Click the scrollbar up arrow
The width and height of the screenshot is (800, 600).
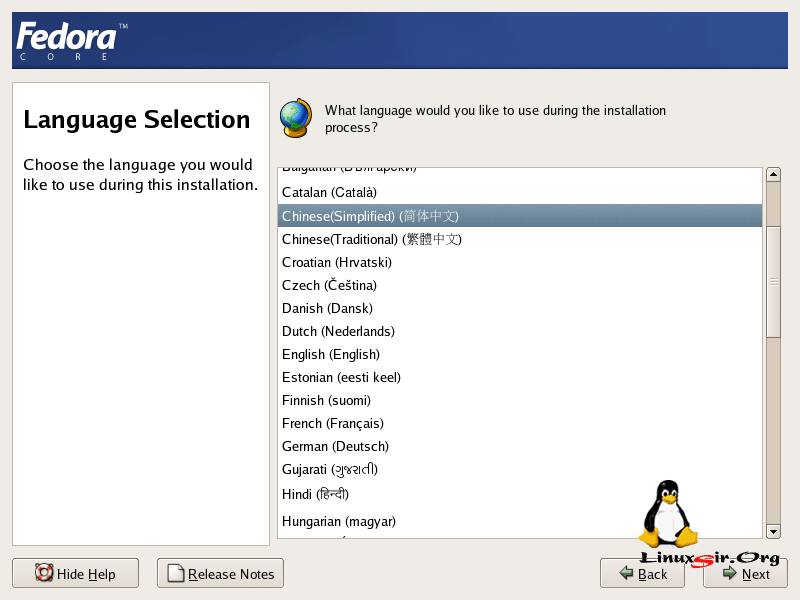pyautogui.click(x=773, y=174)
